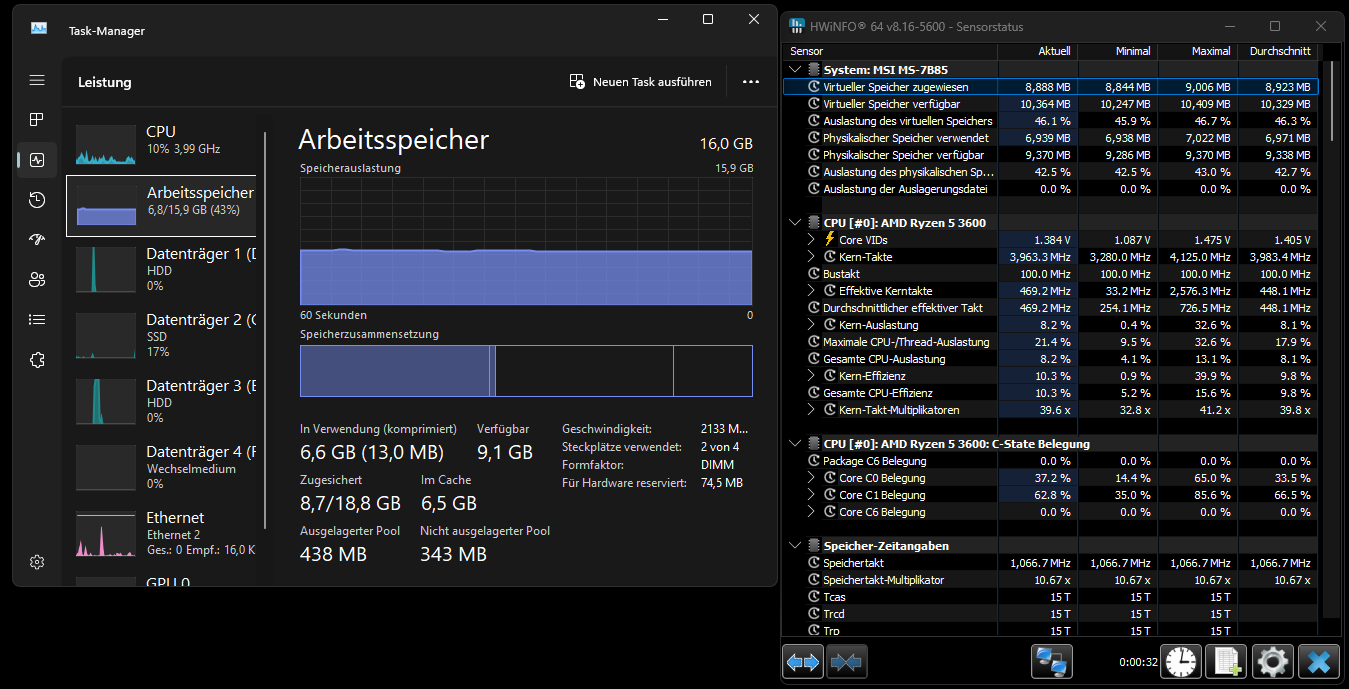This screenshot has width=1349, height=689.
Task: Expand the Core VIDs row
Action: [811, 240]
